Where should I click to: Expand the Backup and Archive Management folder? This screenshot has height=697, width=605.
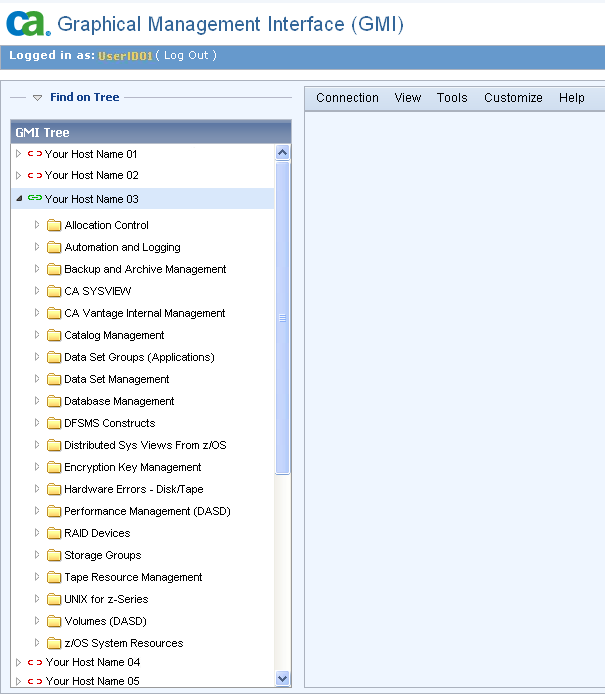coord(38,269)
